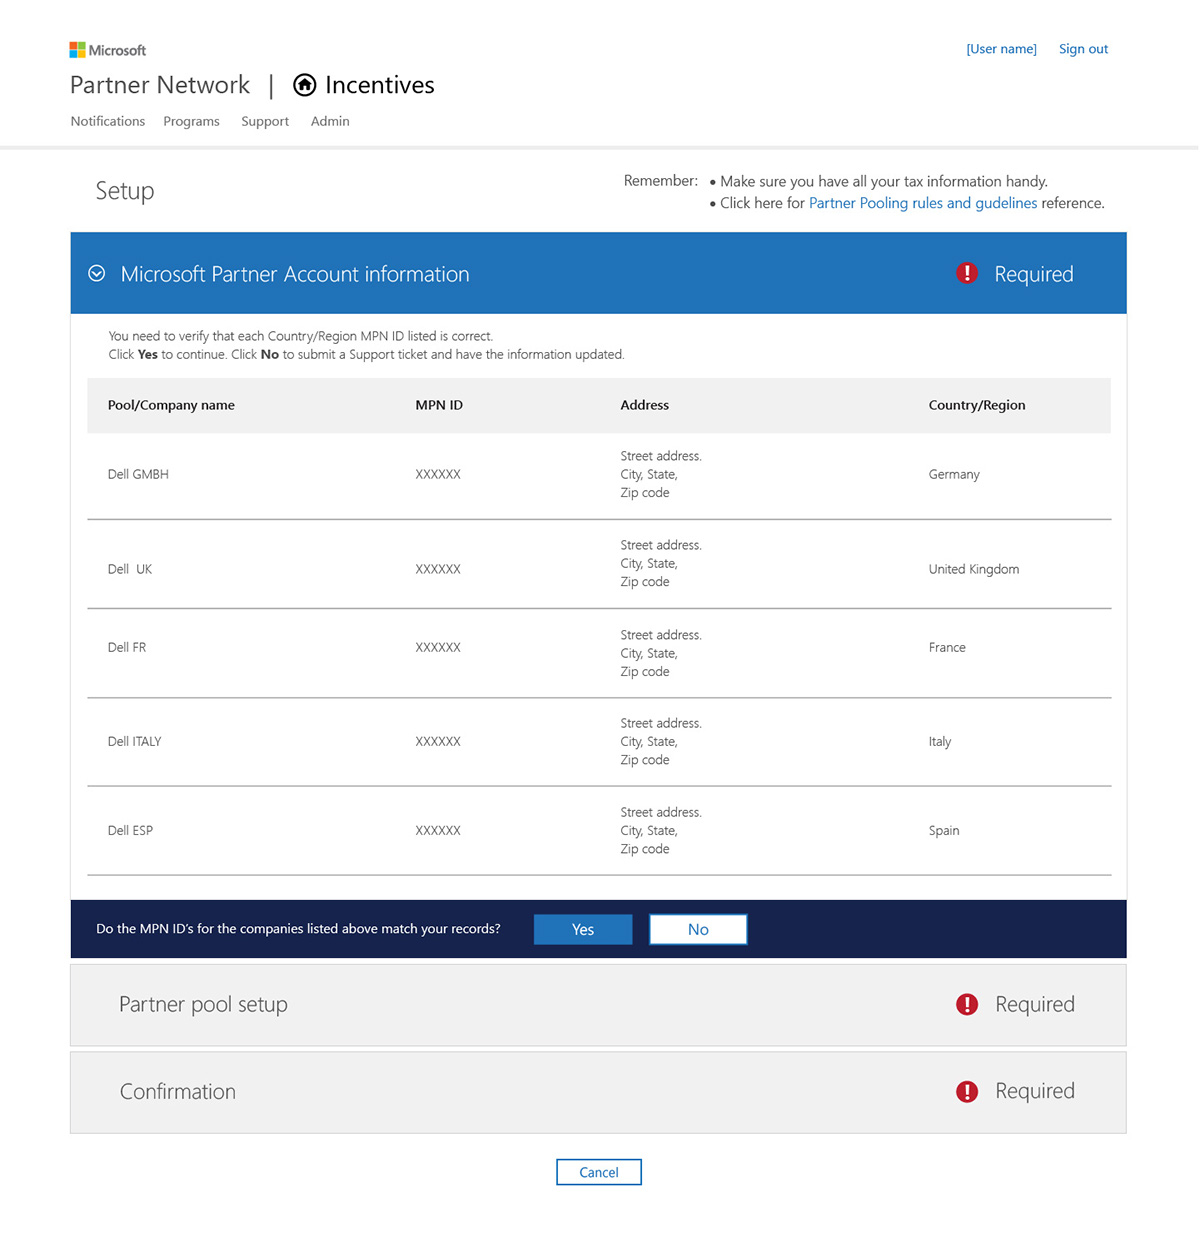Image resolution: width=1200 pixels, height=1237 pixels.
Task: Click the address cell for Dell GMBH
Action: (x=661, y=474)
